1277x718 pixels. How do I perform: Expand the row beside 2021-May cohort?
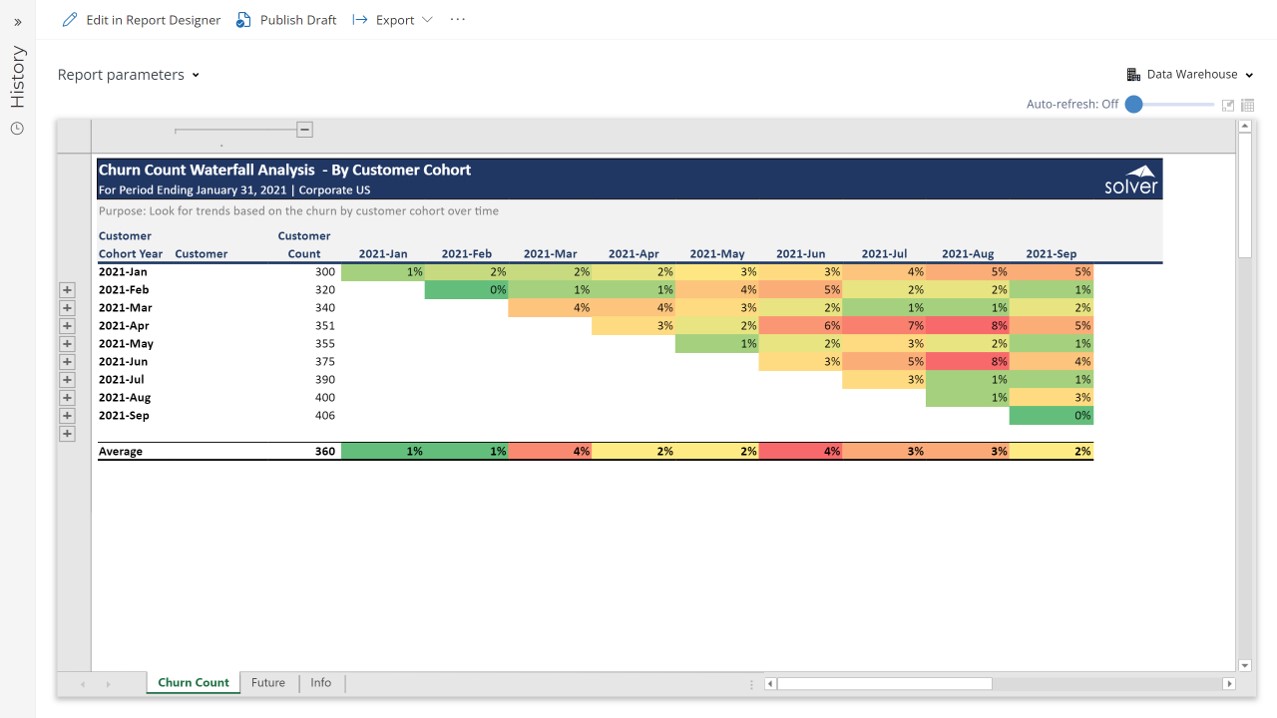click(67, 344)
